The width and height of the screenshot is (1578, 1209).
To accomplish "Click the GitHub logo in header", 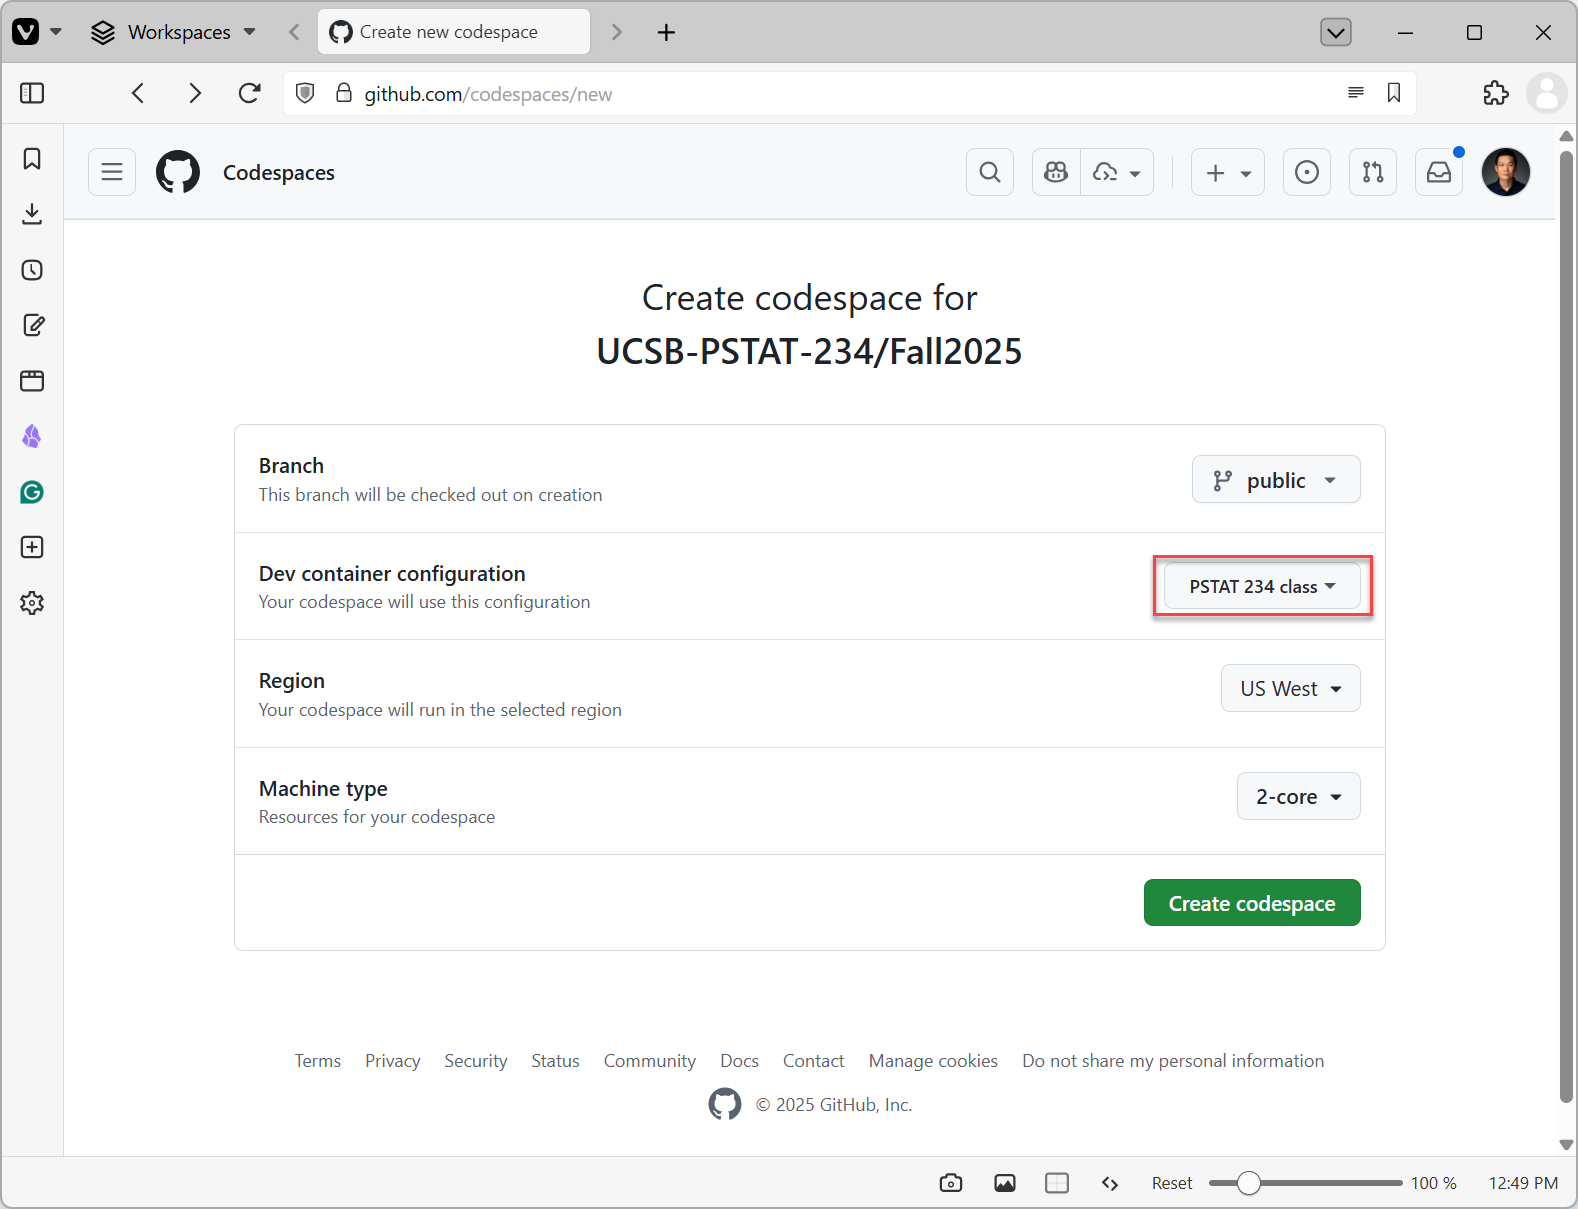I will pos(178,172).
